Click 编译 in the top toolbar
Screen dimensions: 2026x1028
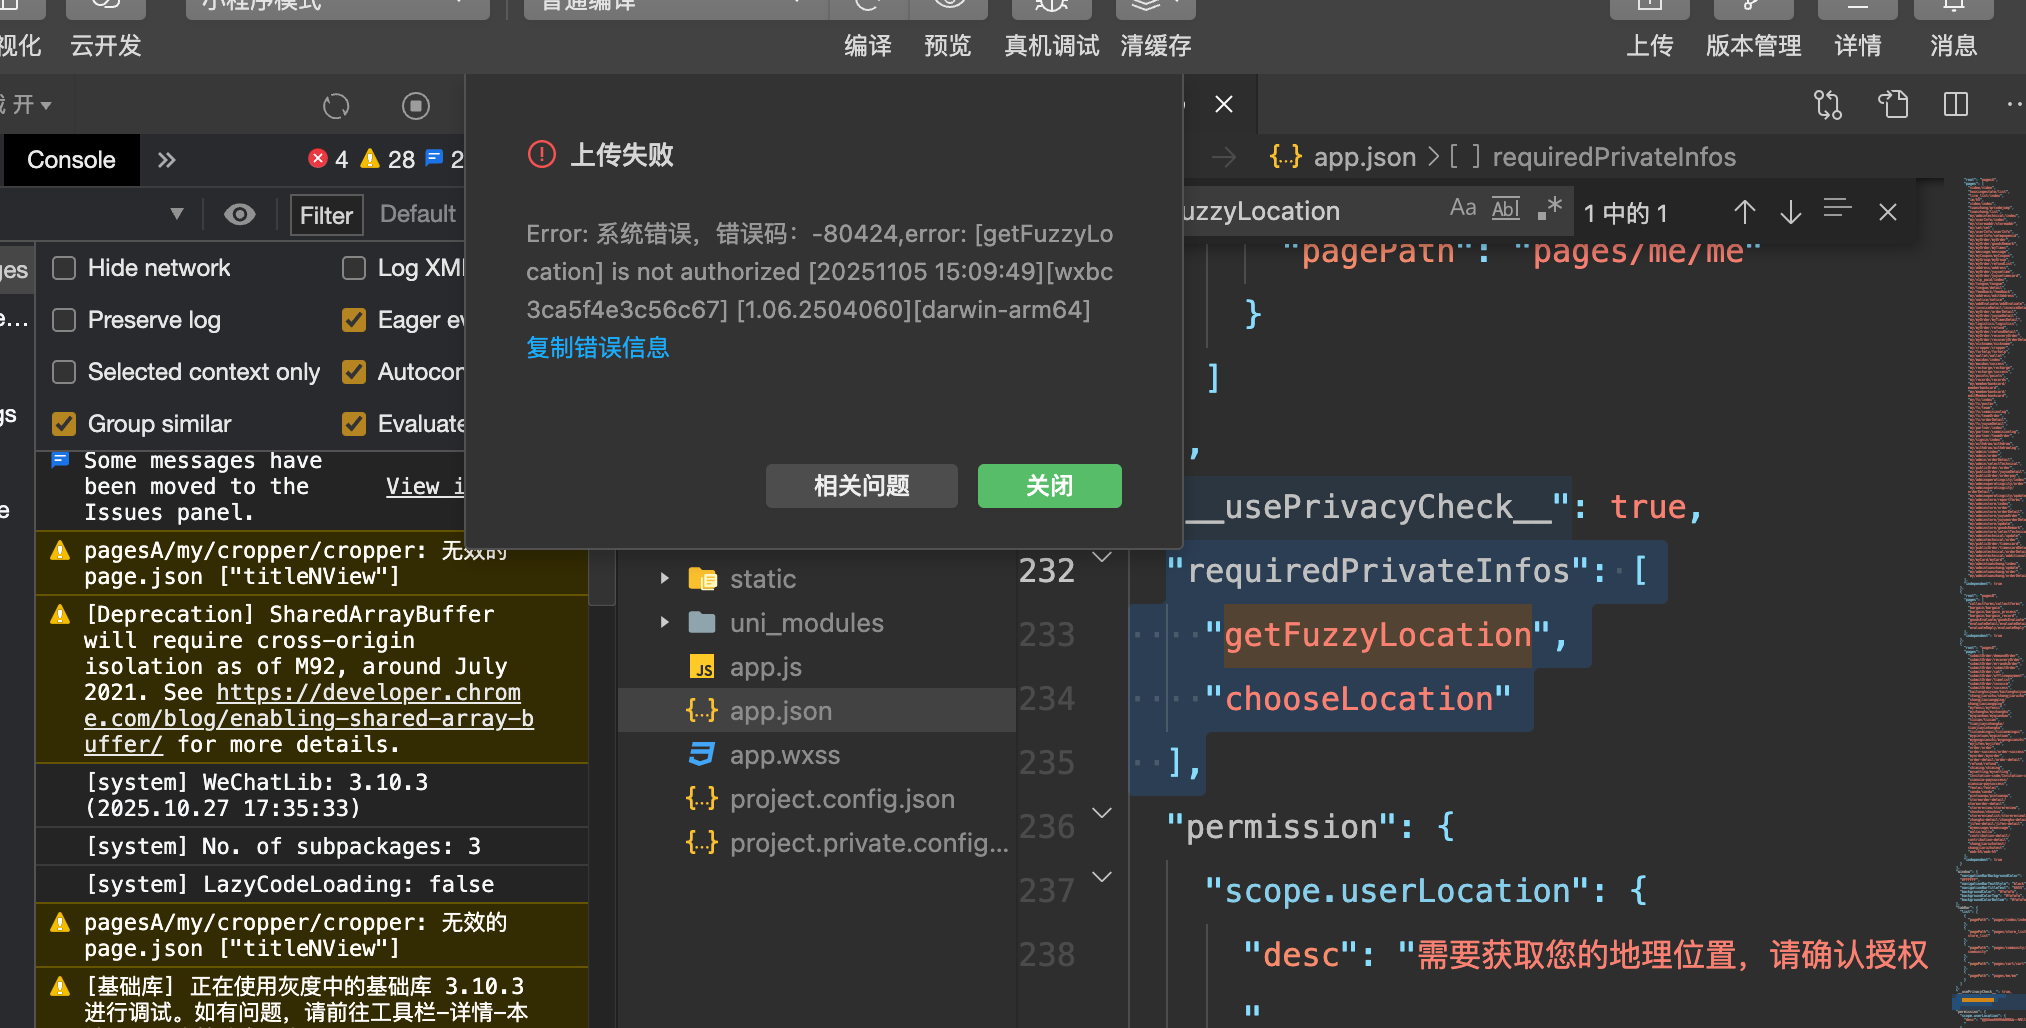(868, 46)
